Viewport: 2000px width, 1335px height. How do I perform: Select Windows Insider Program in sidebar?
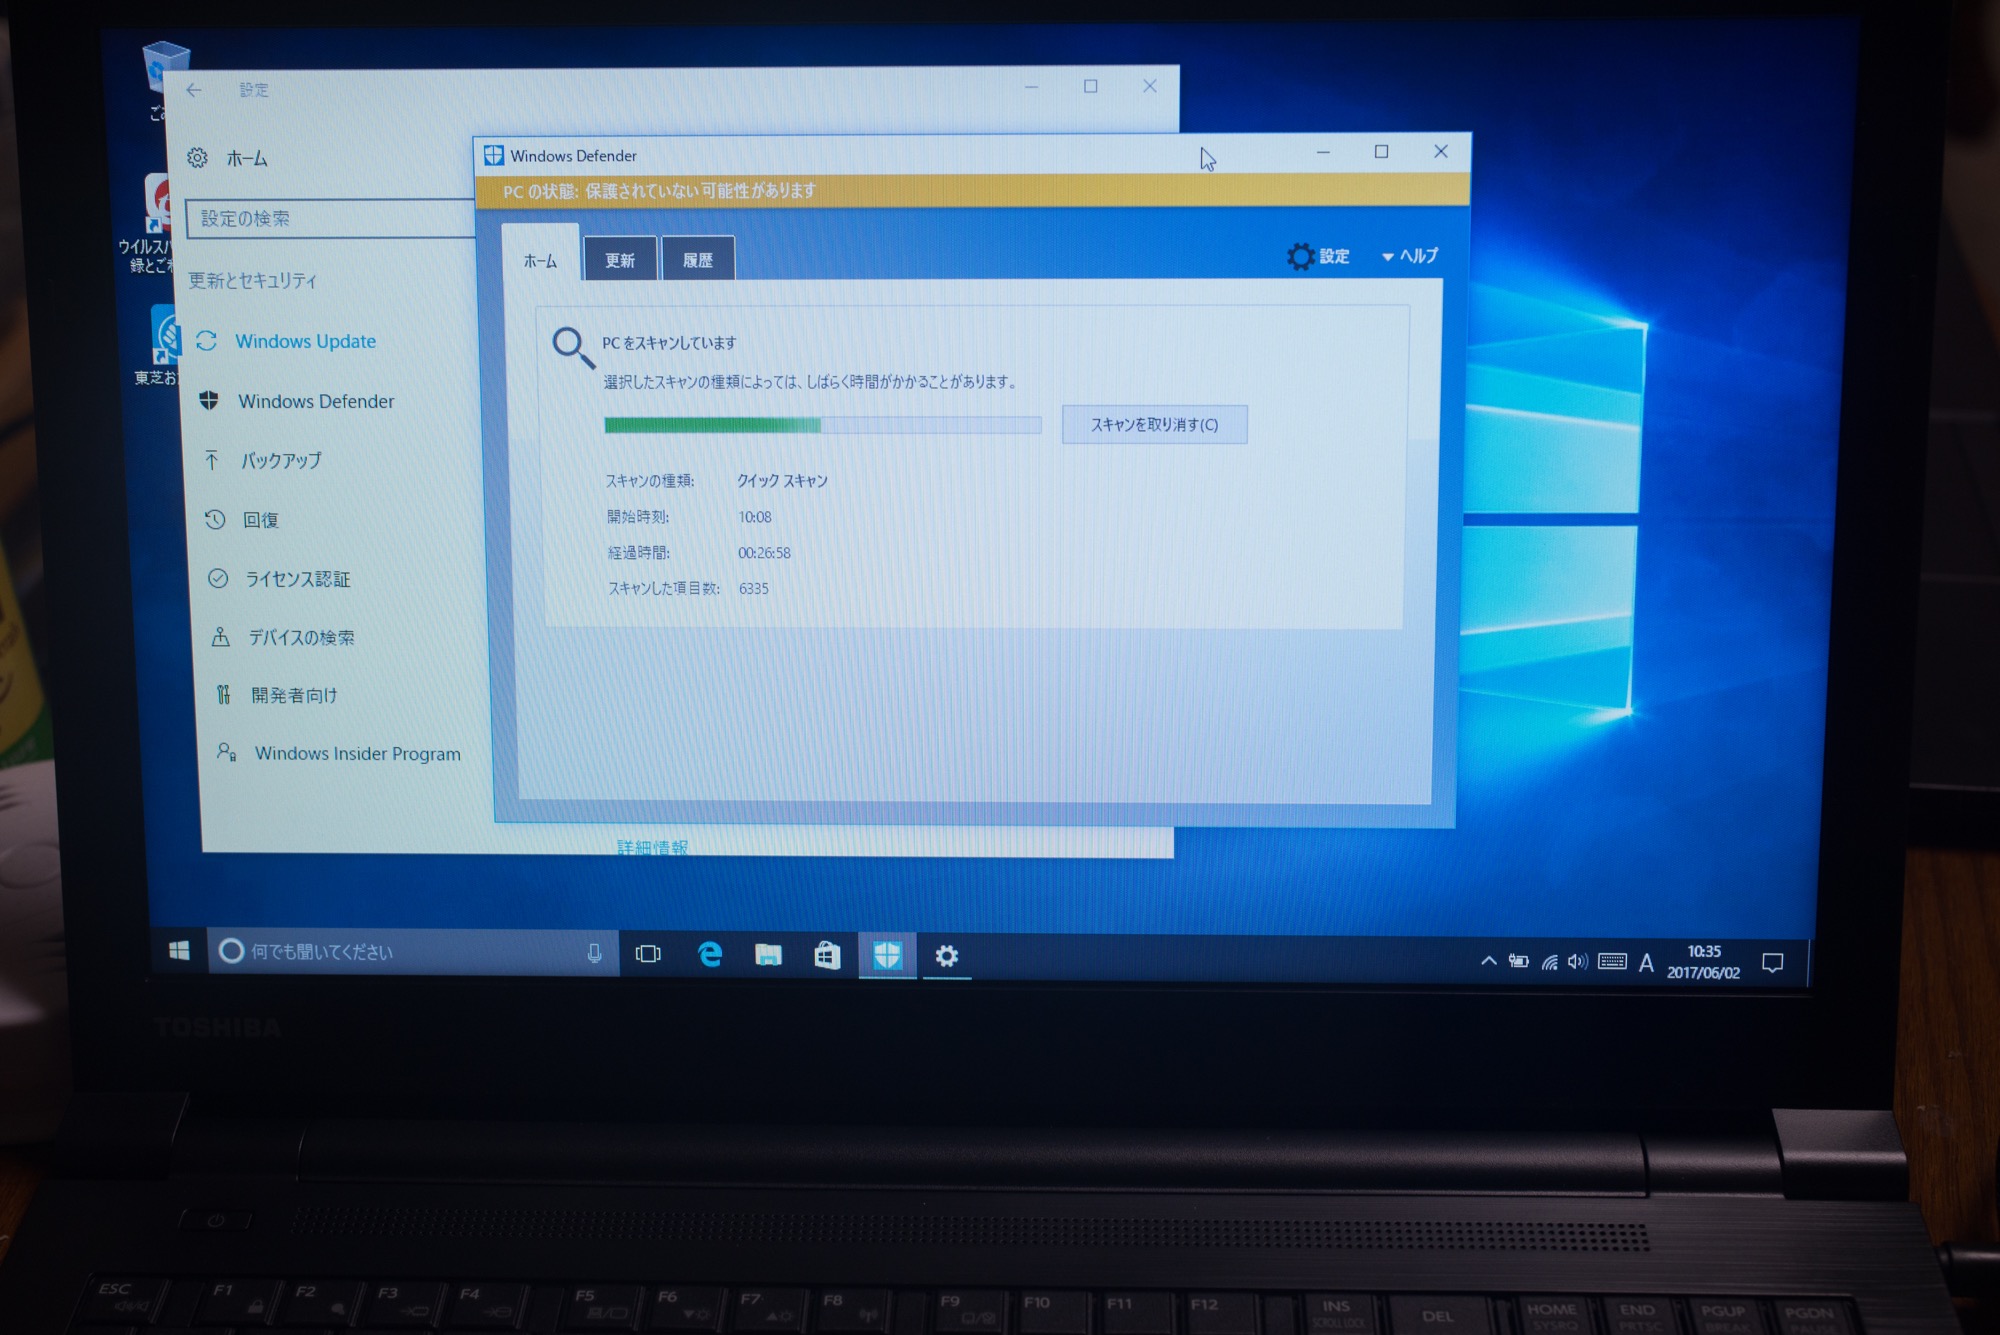click(x=339, y=753)
